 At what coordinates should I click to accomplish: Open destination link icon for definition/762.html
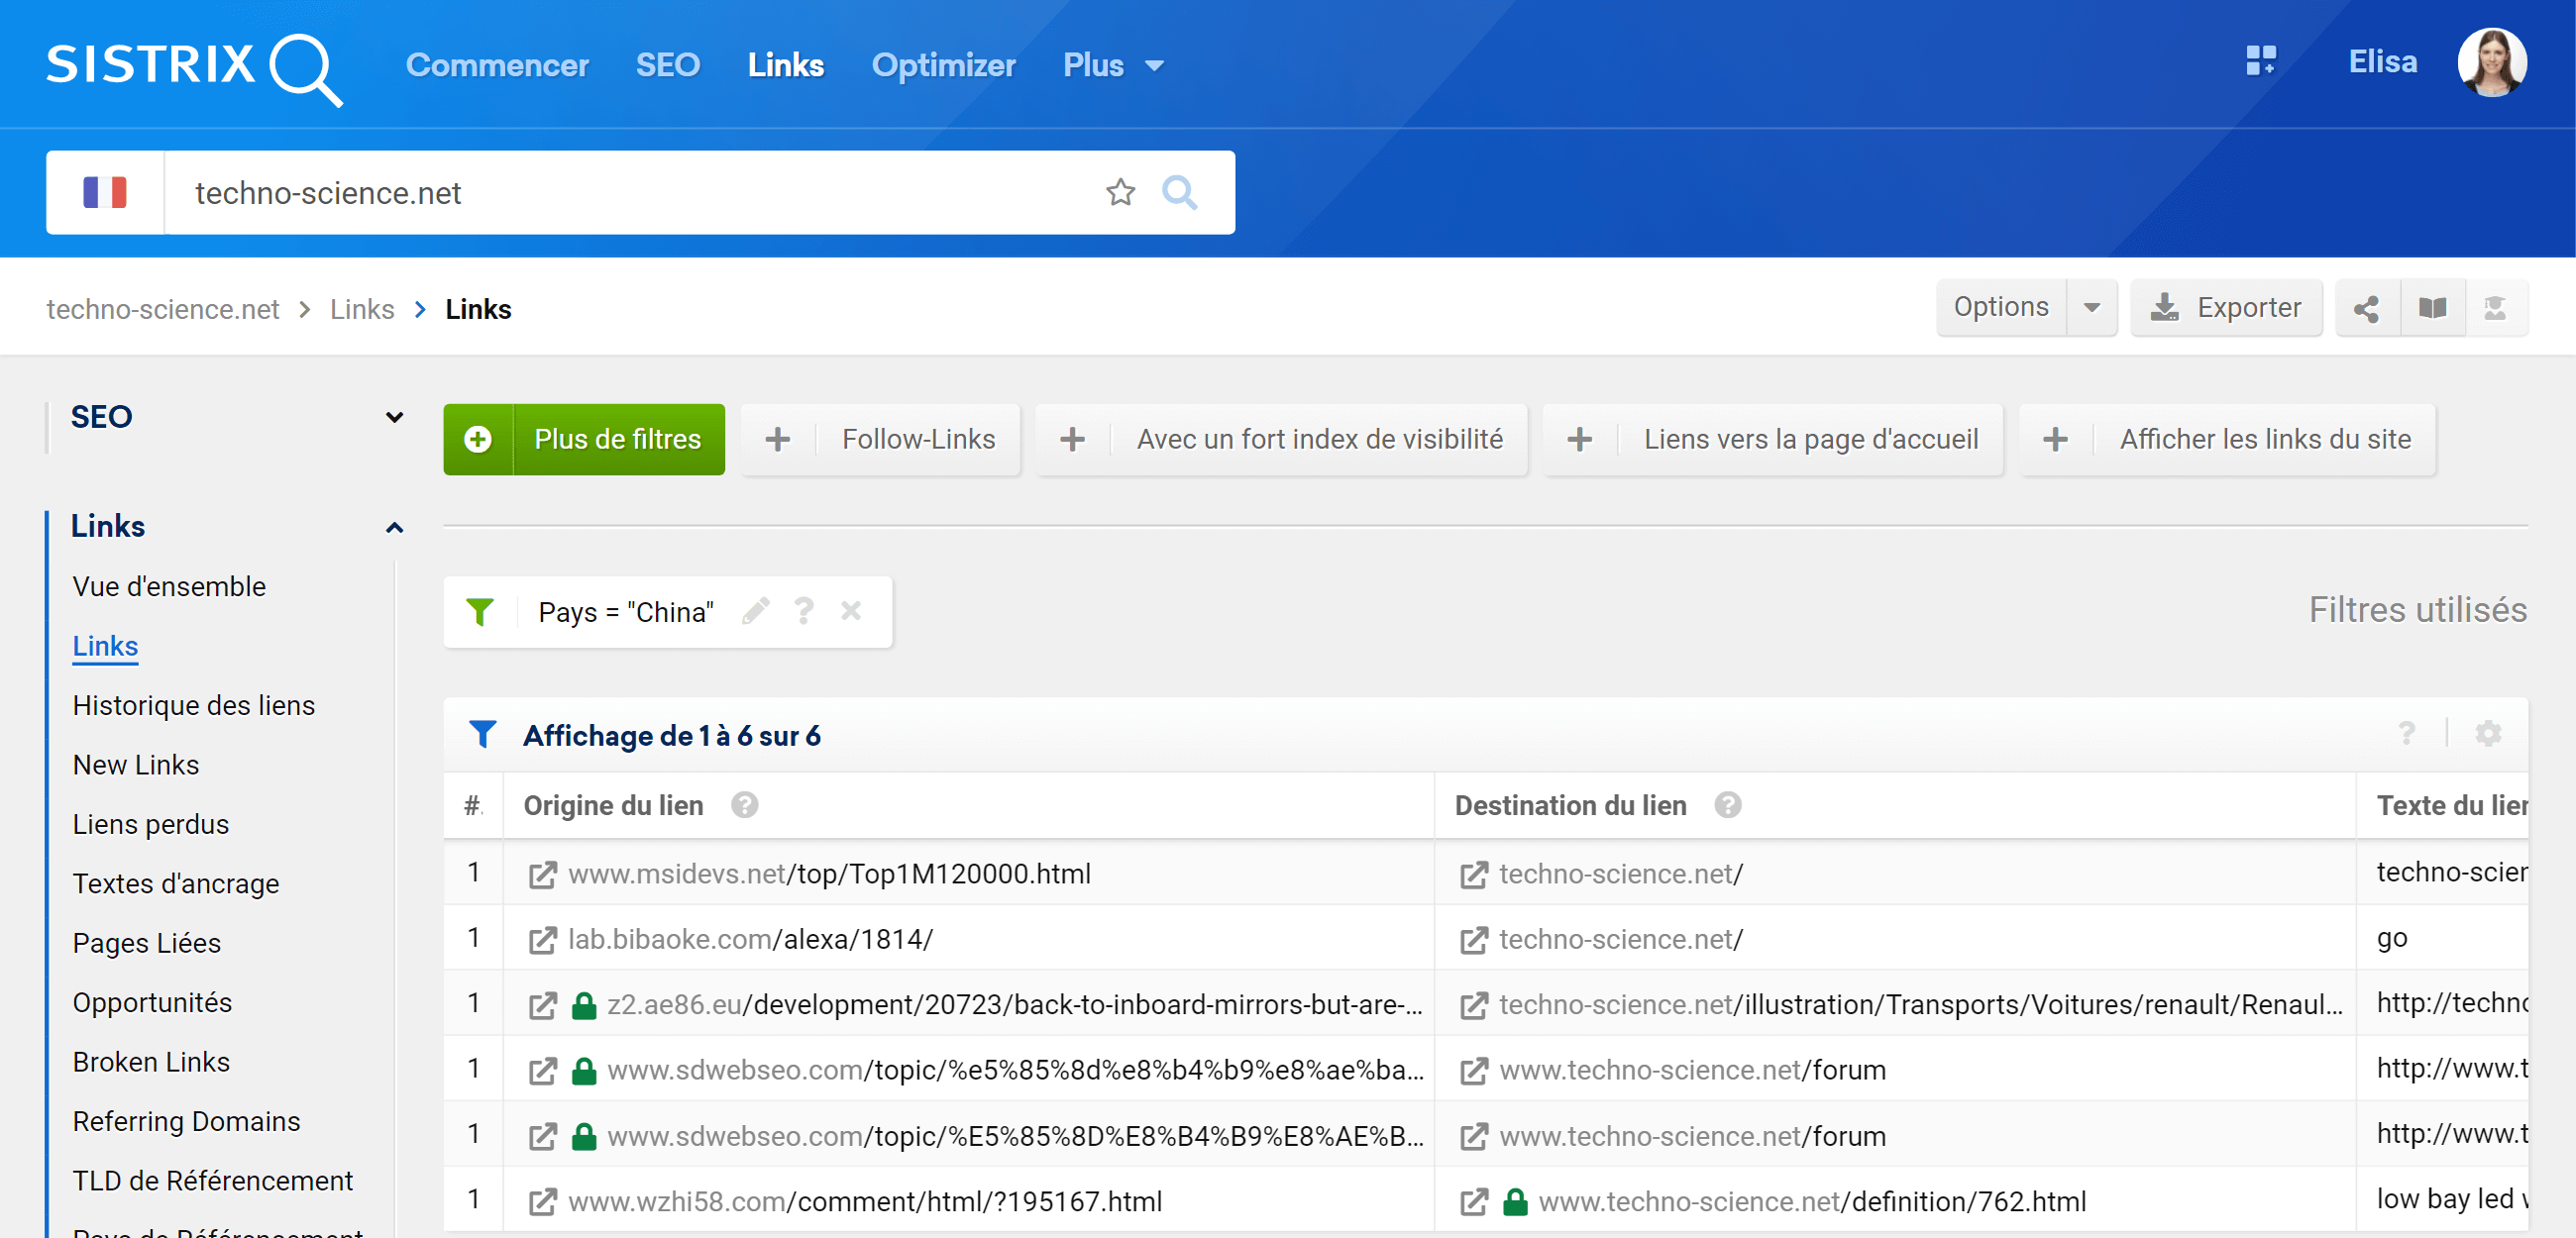(1473, 1202)
